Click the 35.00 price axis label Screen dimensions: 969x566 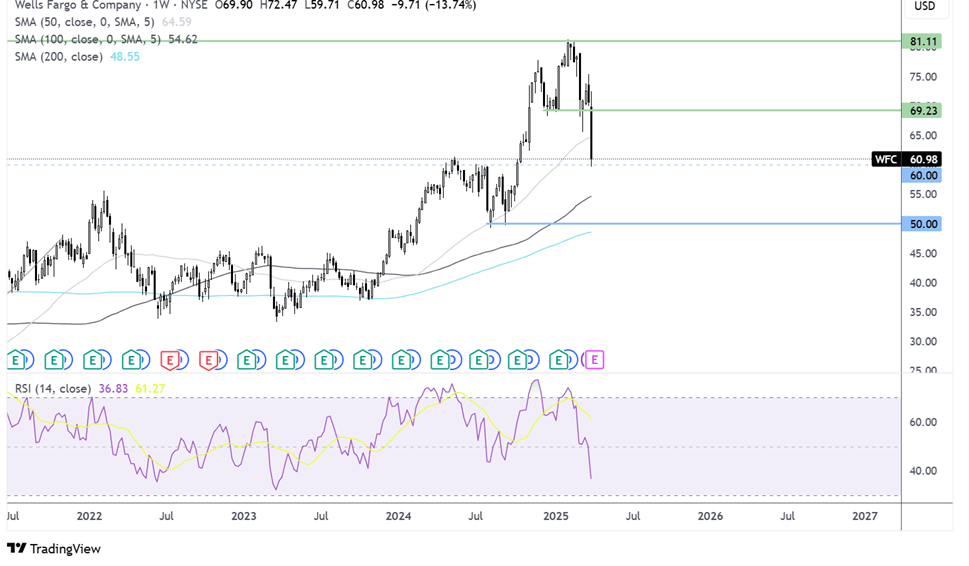point(923,313)
